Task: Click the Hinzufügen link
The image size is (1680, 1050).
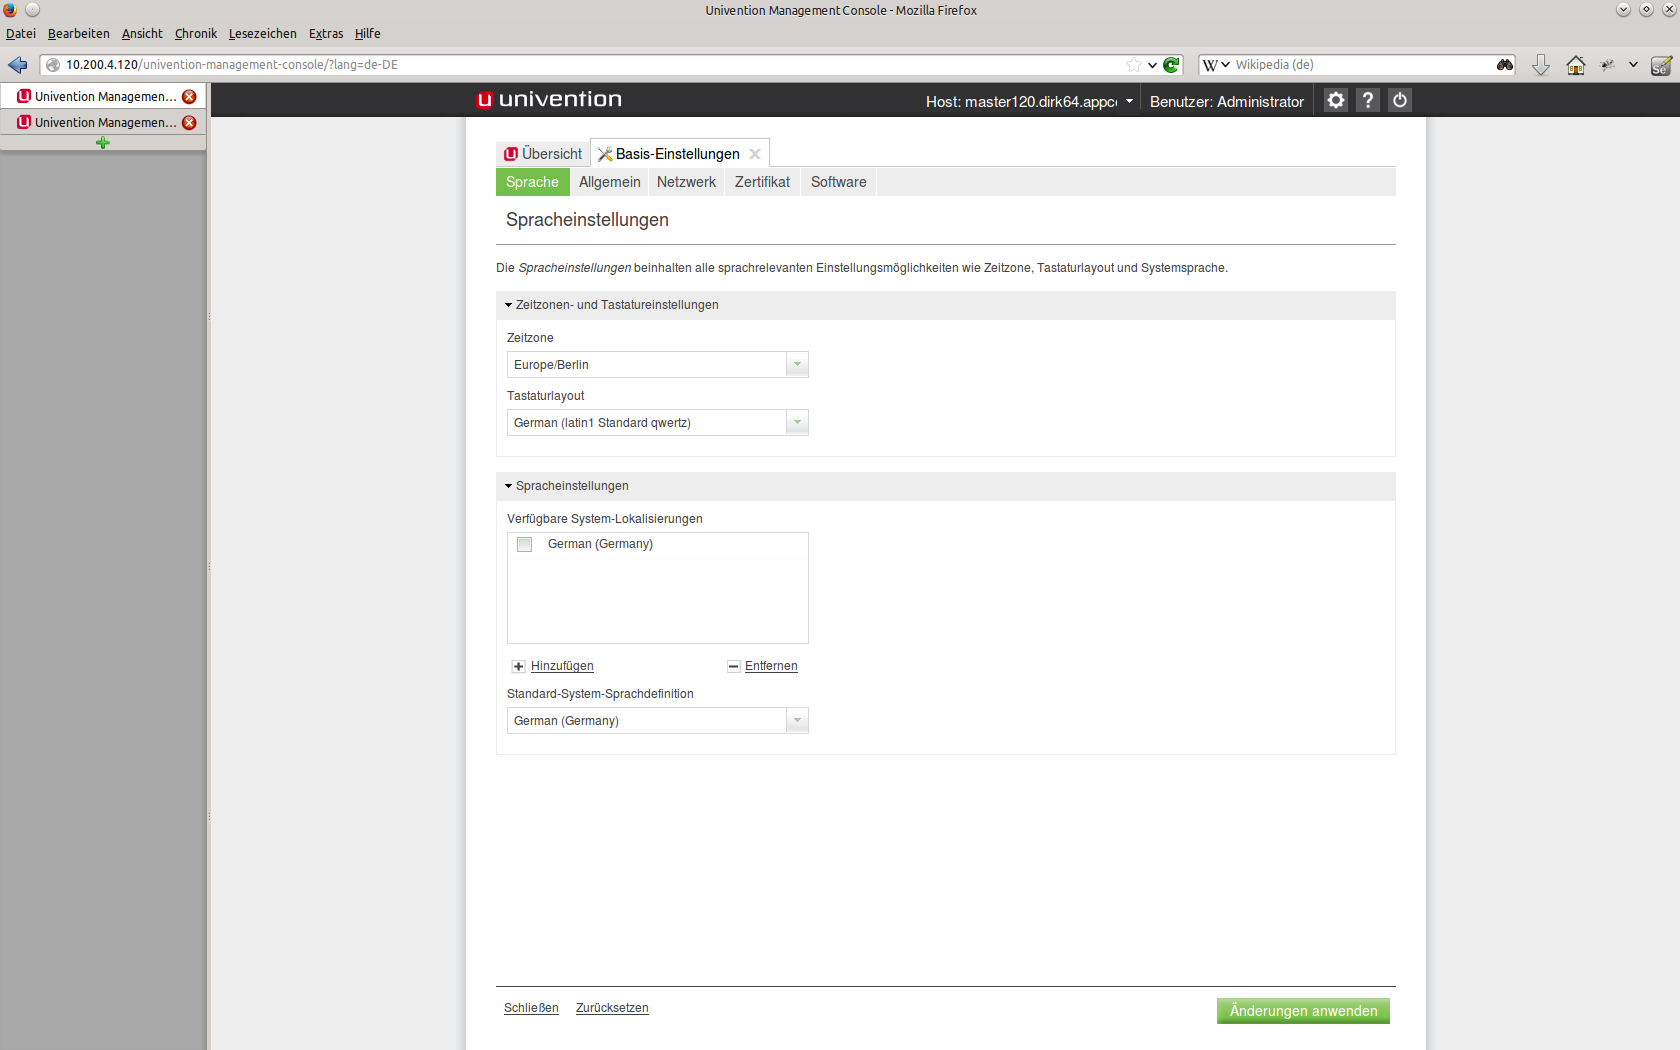Action: pyautogui.click(x=561, y=666)
